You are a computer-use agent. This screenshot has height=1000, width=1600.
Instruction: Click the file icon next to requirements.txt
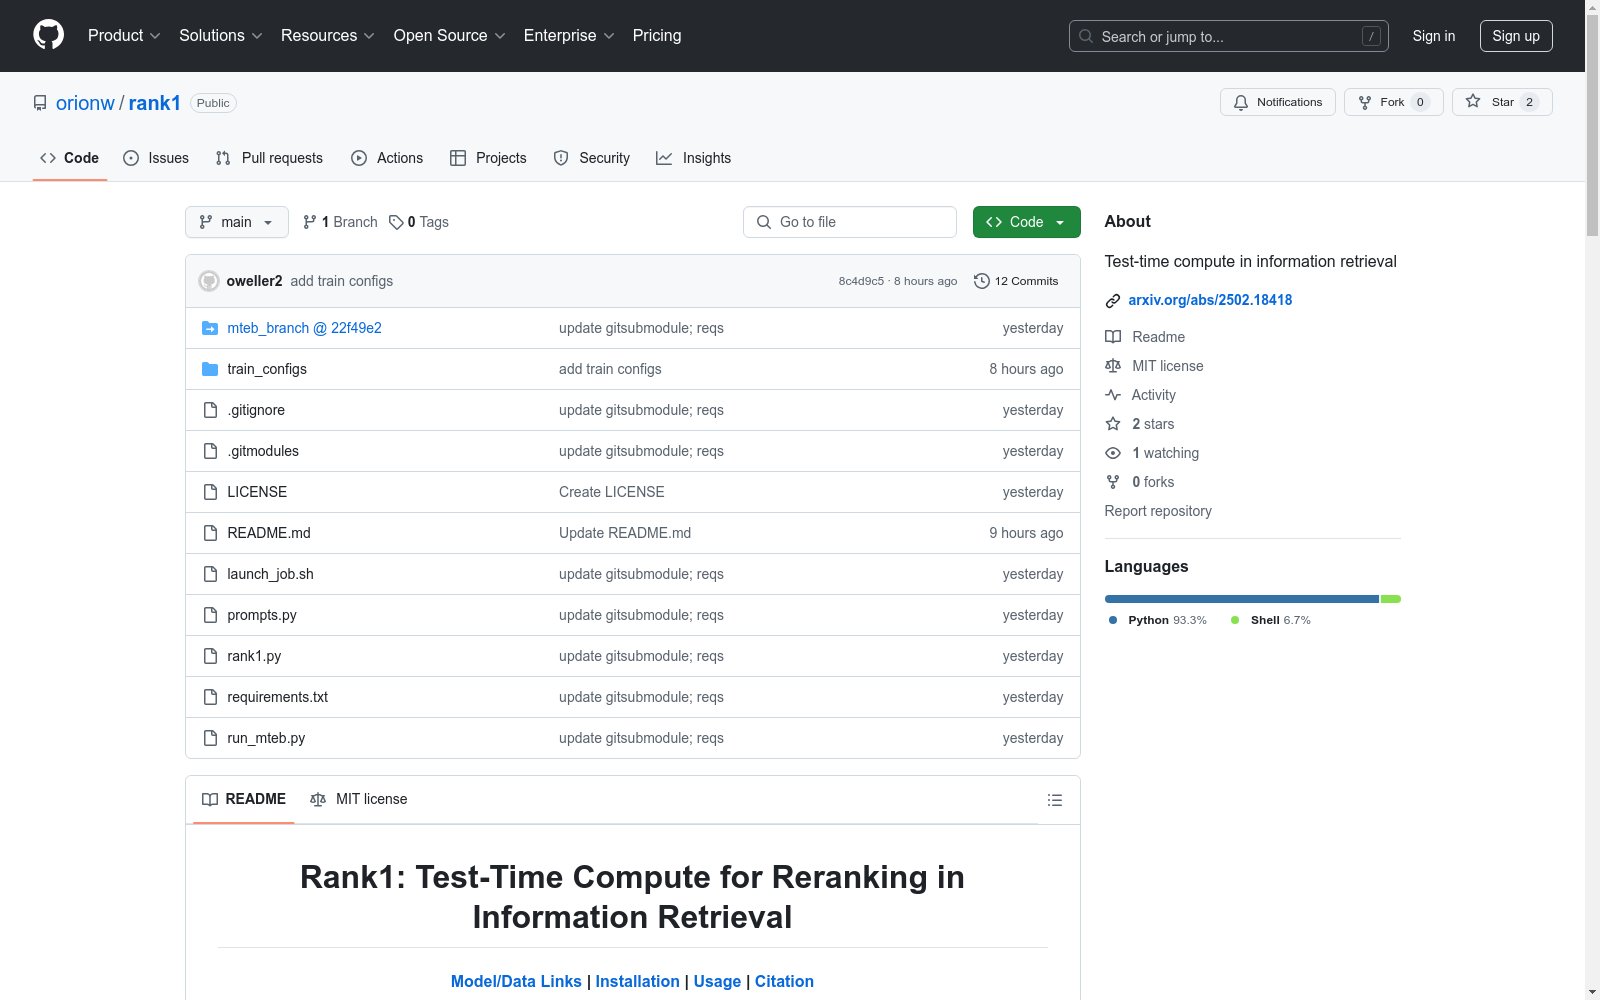pyautogui.click(x=210, y=697)
